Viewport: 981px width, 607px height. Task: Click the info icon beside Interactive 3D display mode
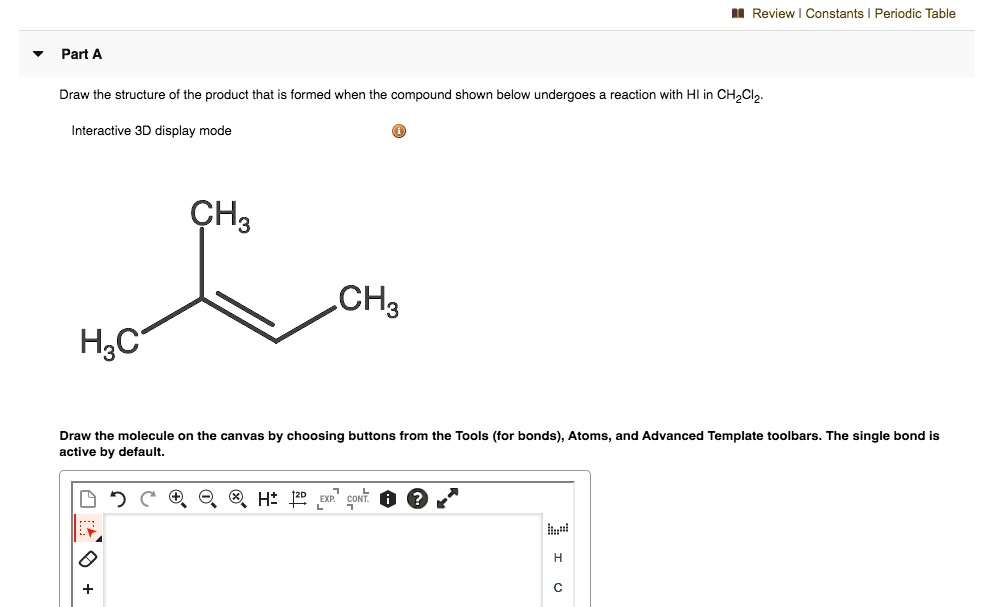398,130
